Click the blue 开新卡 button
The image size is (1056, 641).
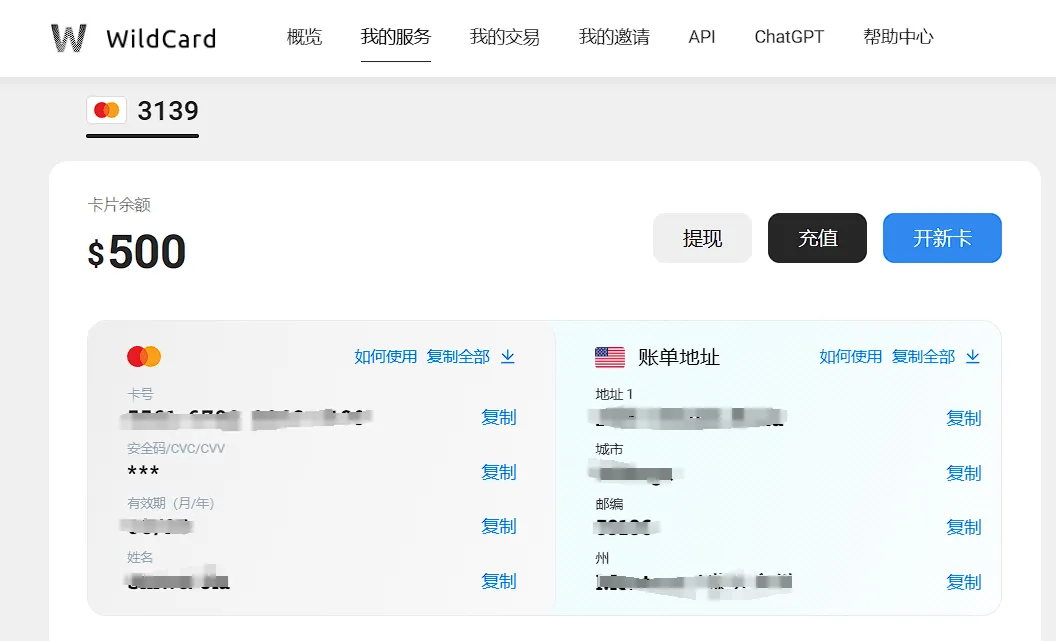click(x=941, y=238)
